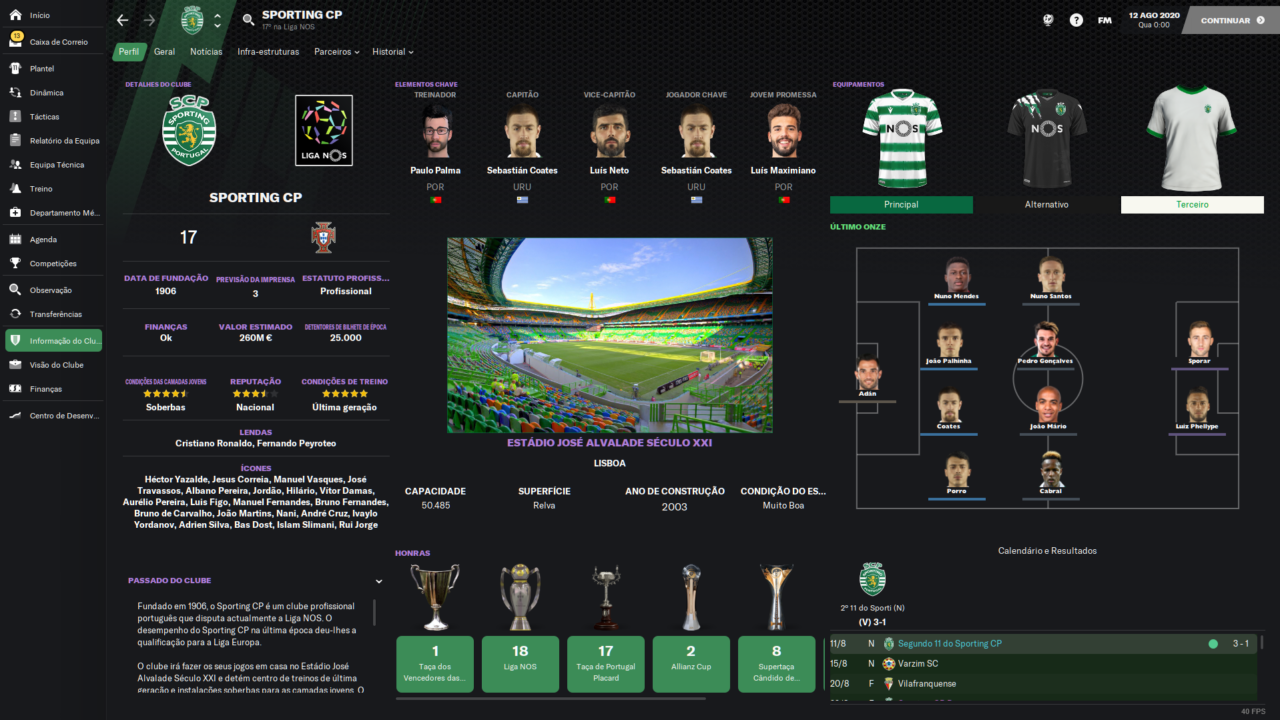Image resolution: width=1280 pixels, height=720 pixels.
Task: Open the Infra-estruturas tab
Action: [269, 52]
